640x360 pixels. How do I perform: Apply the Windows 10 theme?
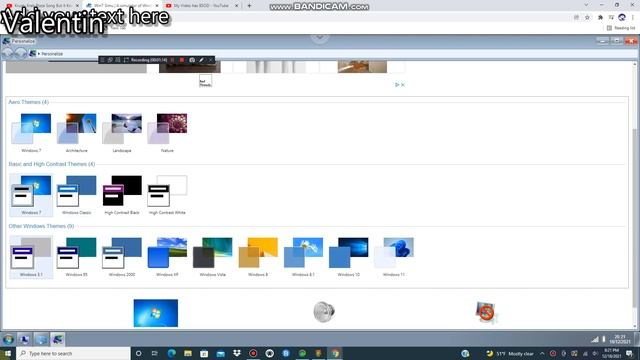349,257
